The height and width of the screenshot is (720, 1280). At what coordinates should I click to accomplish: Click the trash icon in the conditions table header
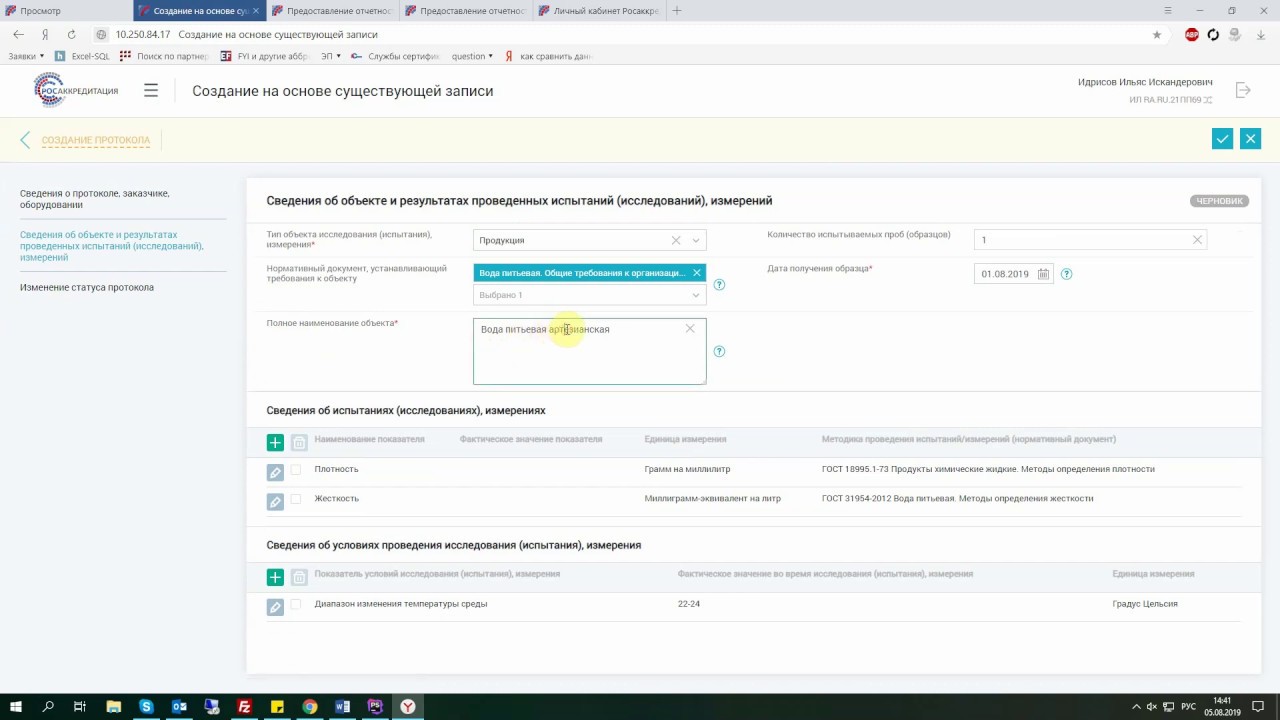coord(299,577)
